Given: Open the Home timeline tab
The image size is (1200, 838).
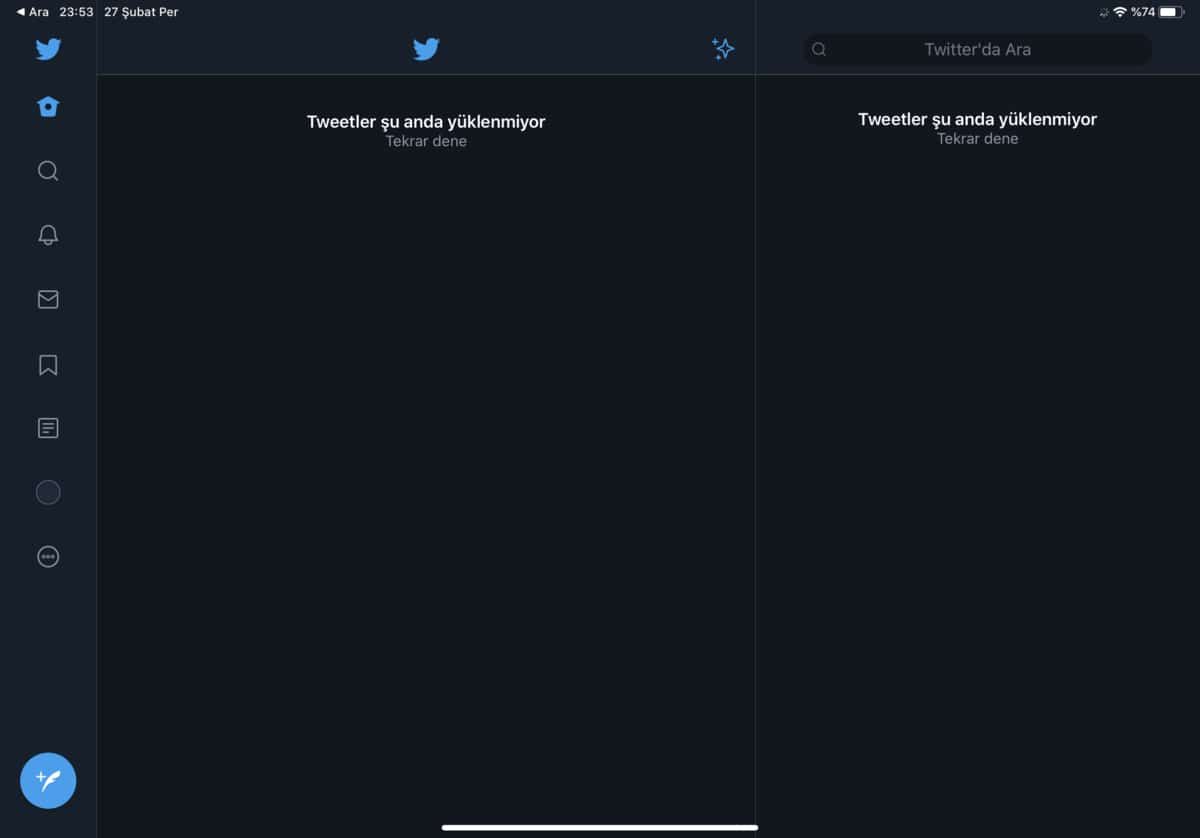Looking at the screenshot, I should tap(48, 107).
